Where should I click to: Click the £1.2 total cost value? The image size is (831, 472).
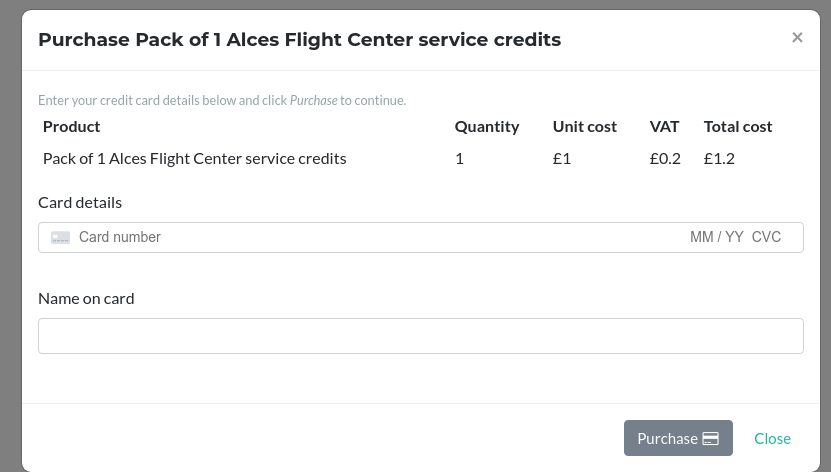[719, 158]
